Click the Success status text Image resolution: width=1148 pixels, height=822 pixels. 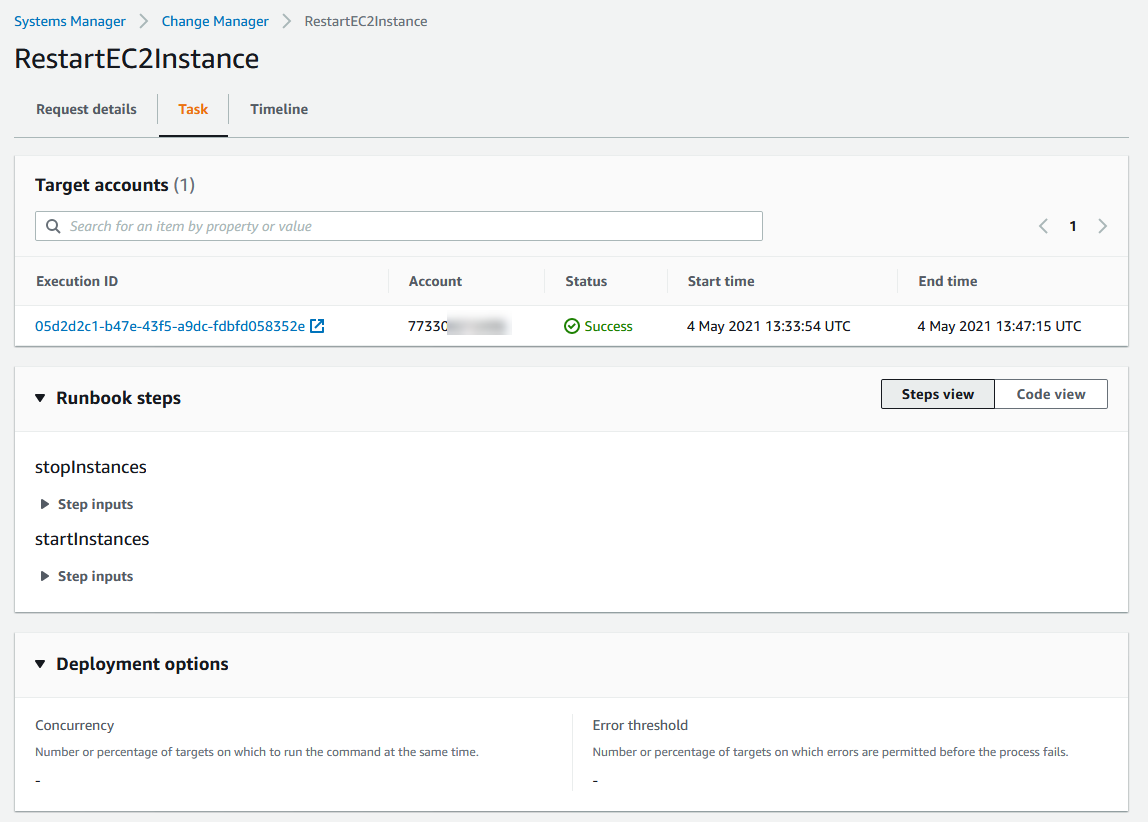[608, 326]
